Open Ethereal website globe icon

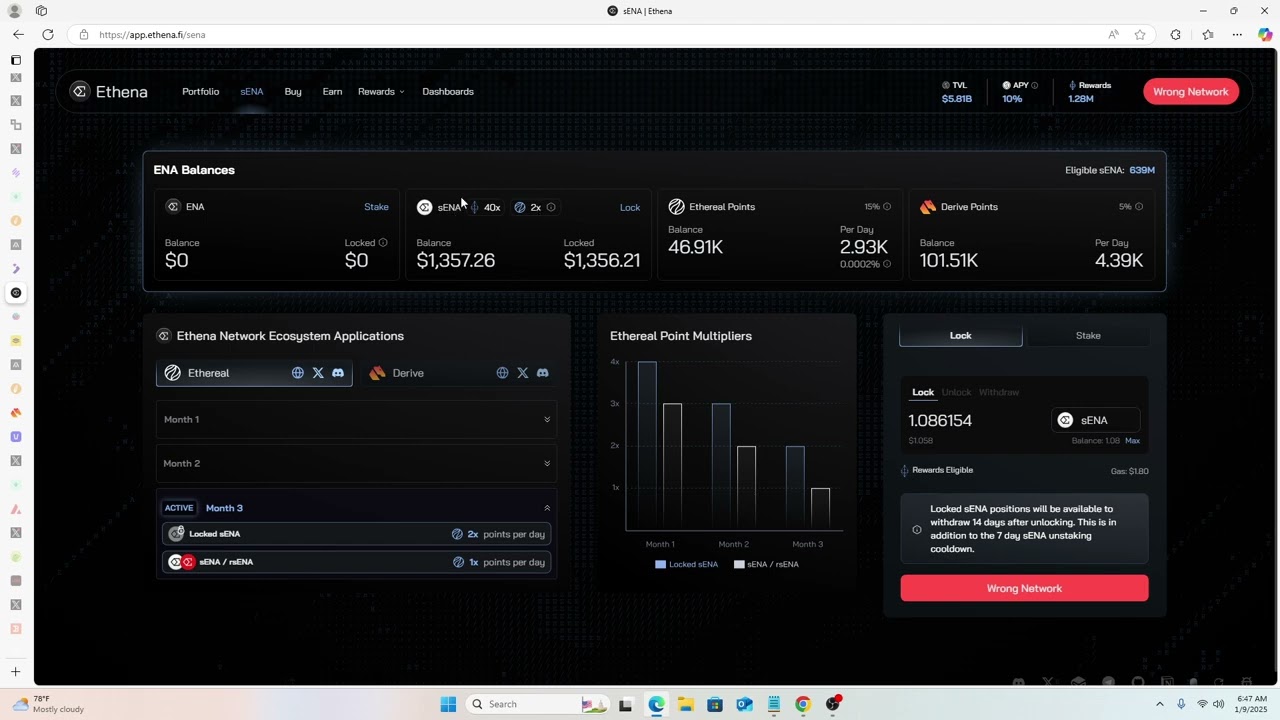[298, 373]
